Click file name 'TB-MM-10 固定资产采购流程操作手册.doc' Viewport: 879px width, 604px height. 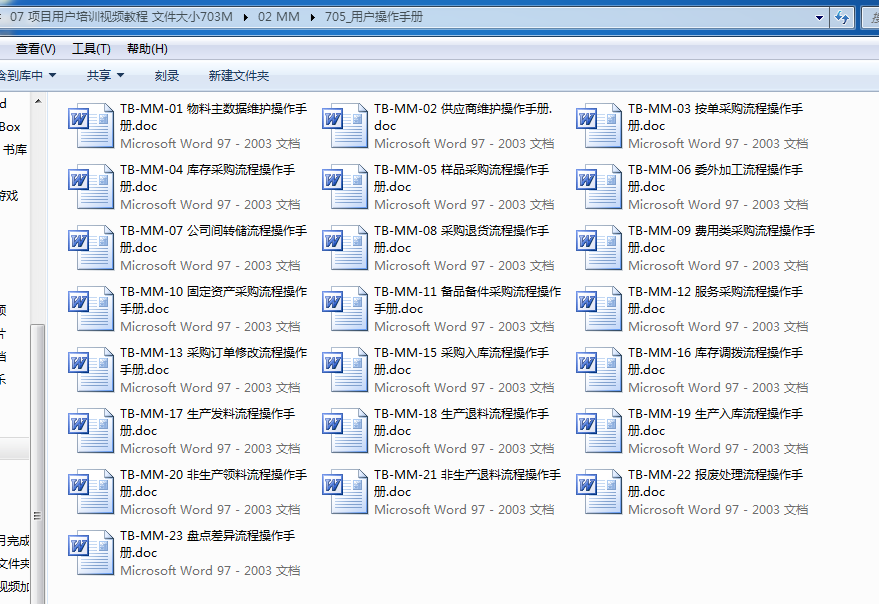[x=214, y=301]
